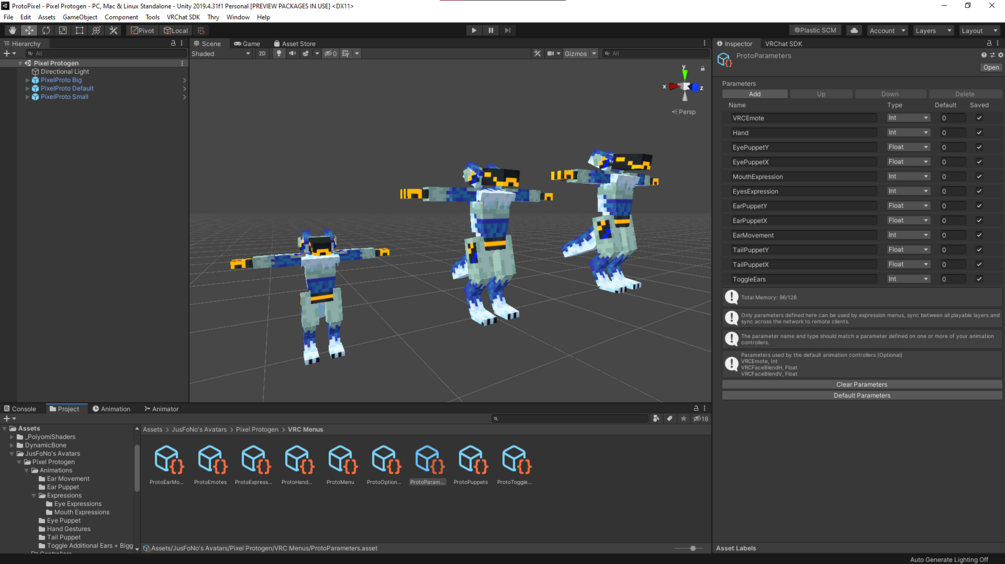Toggle Saved checkbox for TailPuppetX
The height and width of the screenshot is (564, 1005).
point(979,265)
